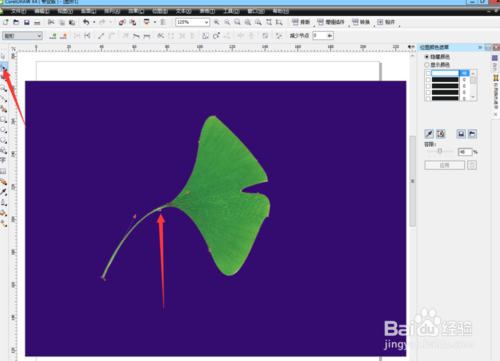The image size is (500, 361).
Task: Click the Convert to line icon
Action: (101, 36)
